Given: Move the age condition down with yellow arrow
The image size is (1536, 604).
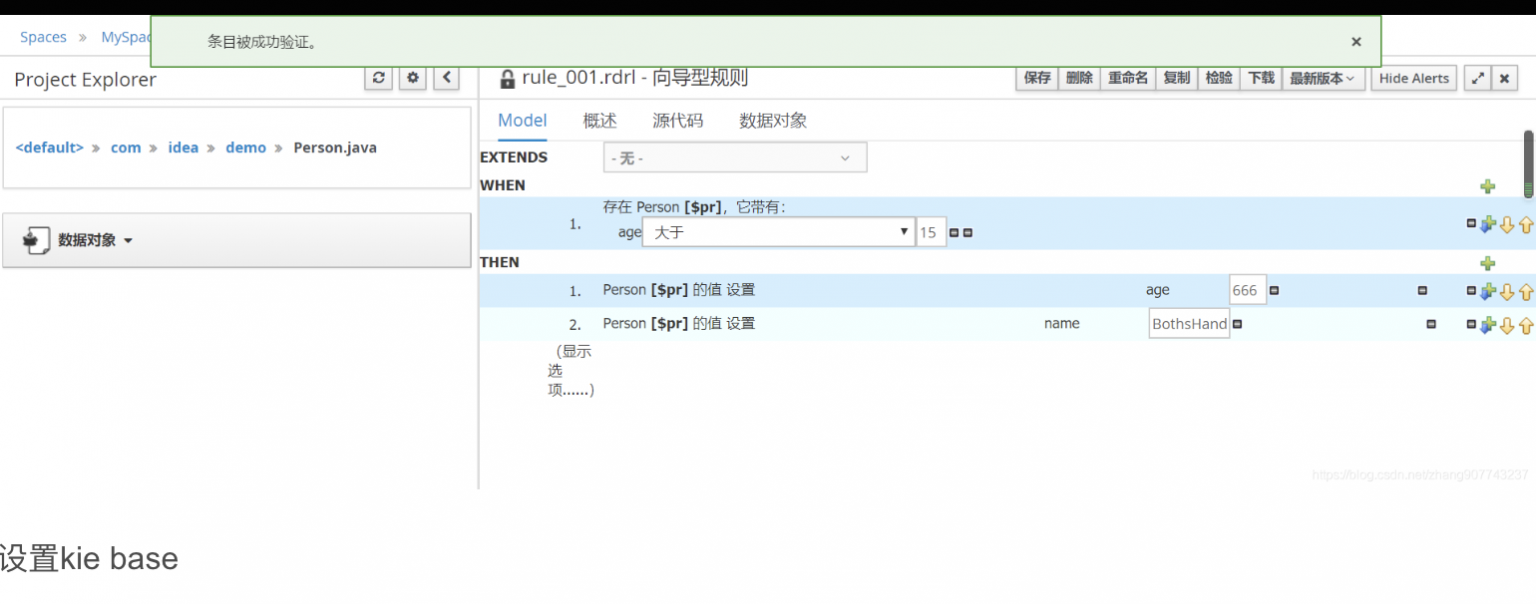Looking at the screenshot, I should click(1507, 224).
